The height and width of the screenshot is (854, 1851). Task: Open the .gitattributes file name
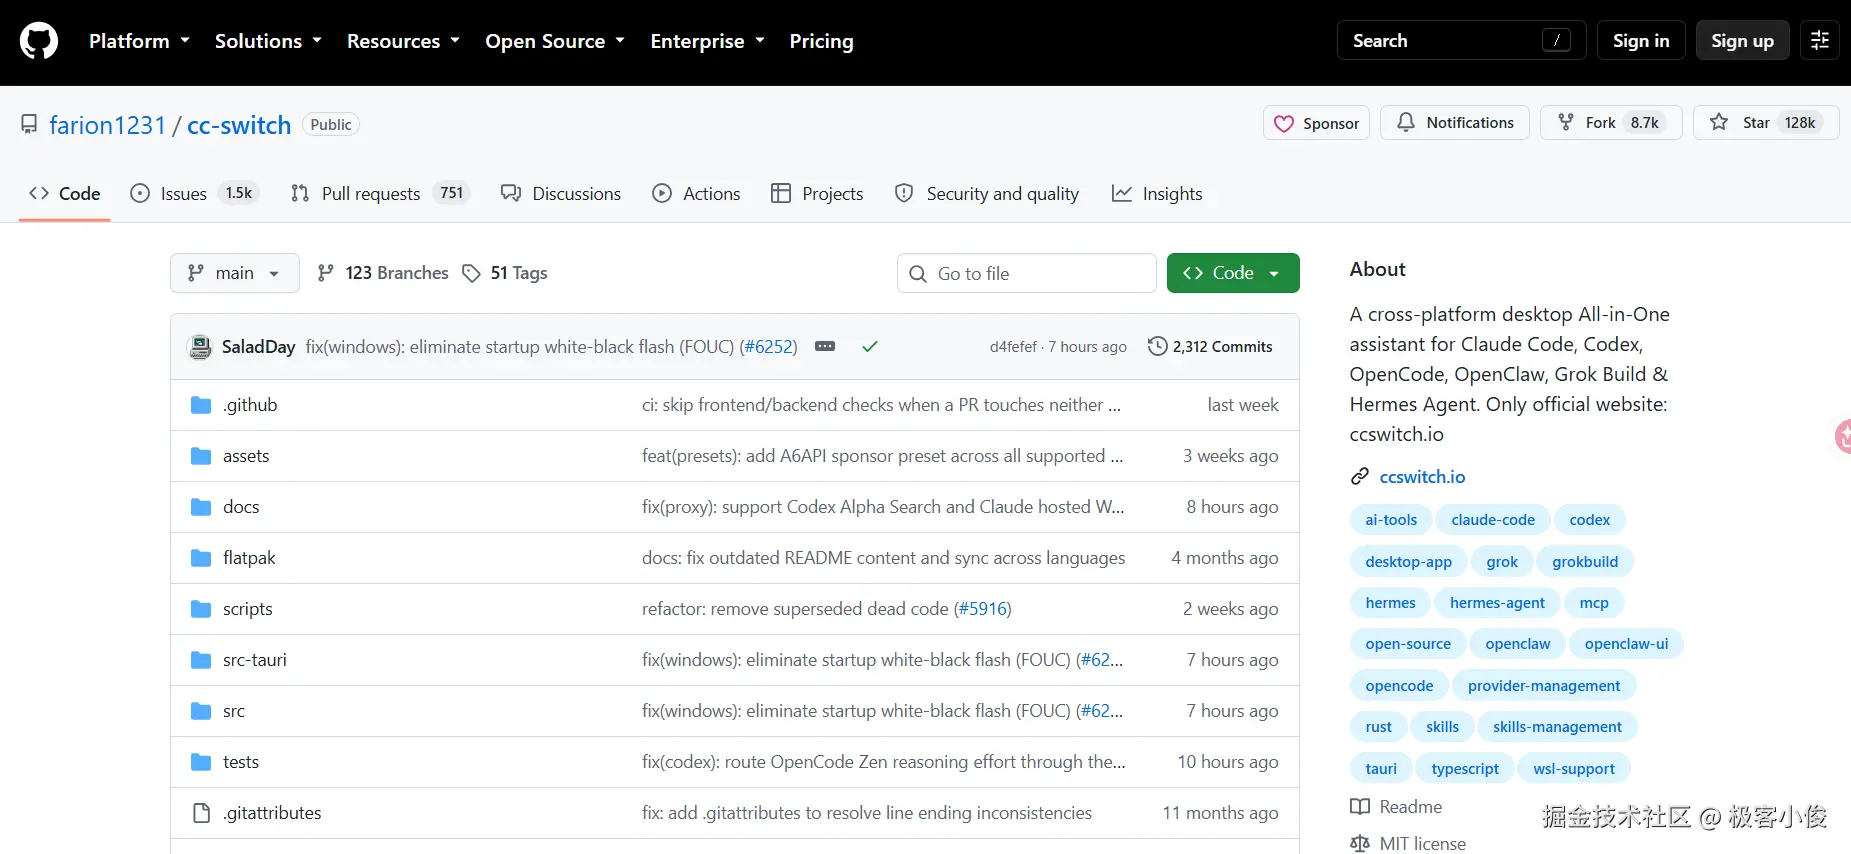pyautogui.click(x=272, y=813)
